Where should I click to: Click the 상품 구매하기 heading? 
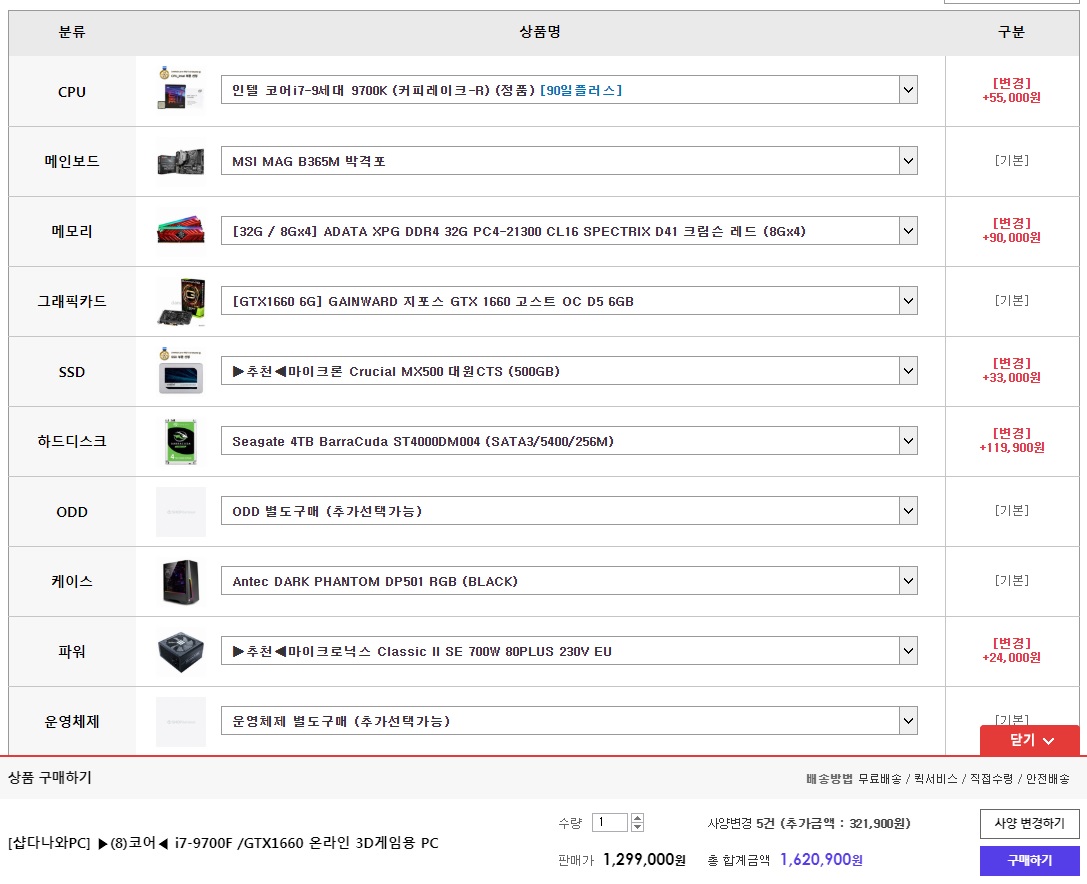pos(50,777)
